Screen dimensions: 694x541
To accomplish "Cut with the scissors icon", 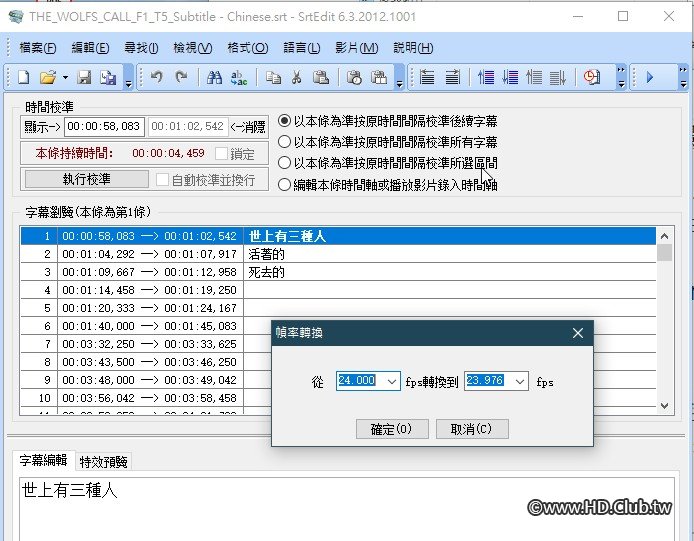I will [297, 77].
